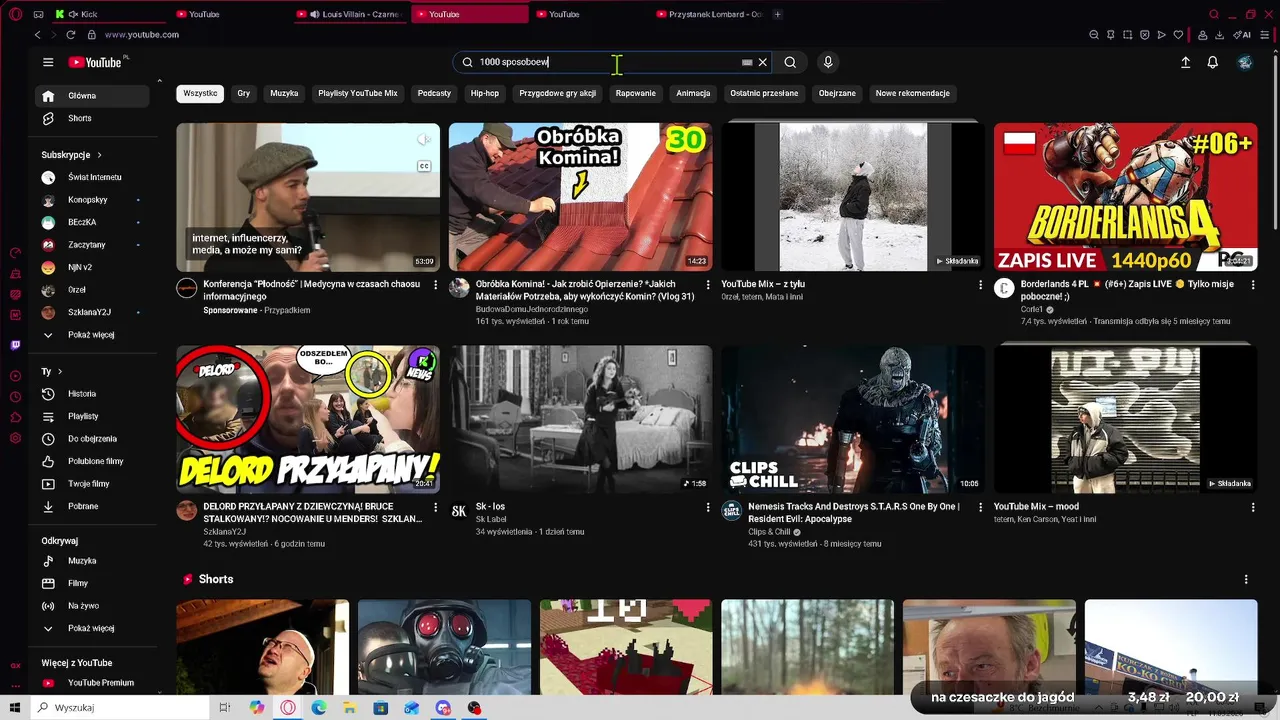Open options menu for Obróbka Komina video
Image resolution: width=1280 pixels, height=720 pixels.
coord(708,285)
